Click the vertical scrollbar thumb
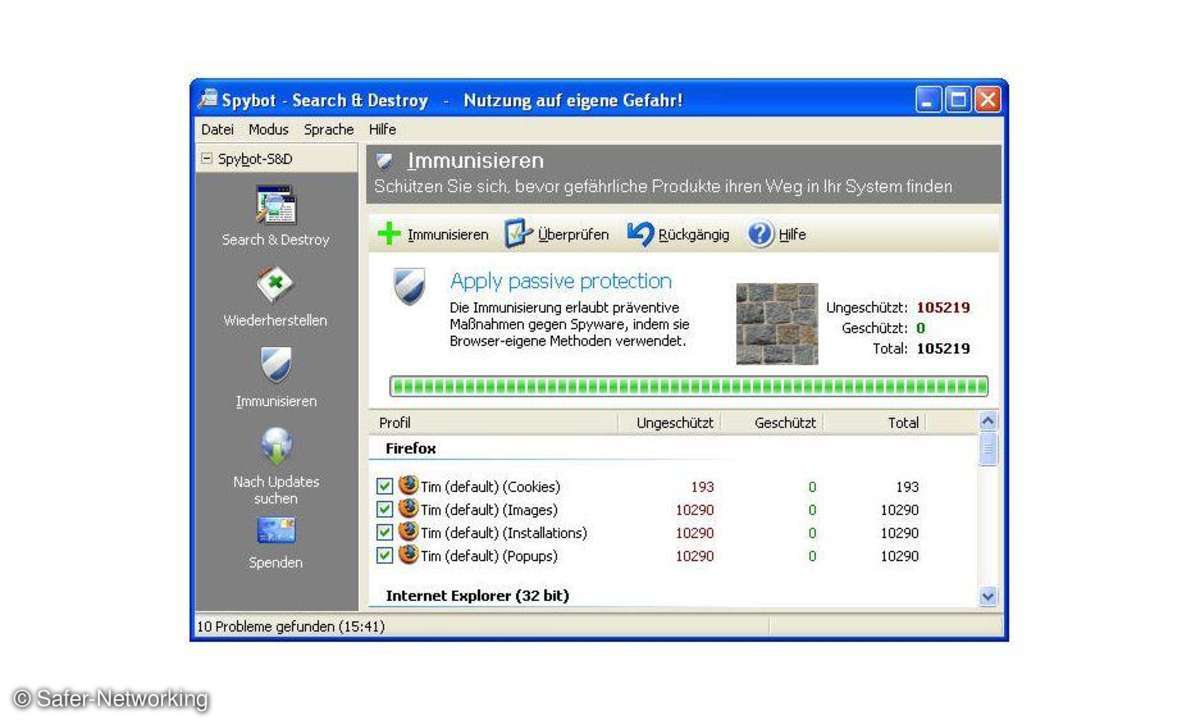This screenshot has height=720, width=1200. coord(988,449)
